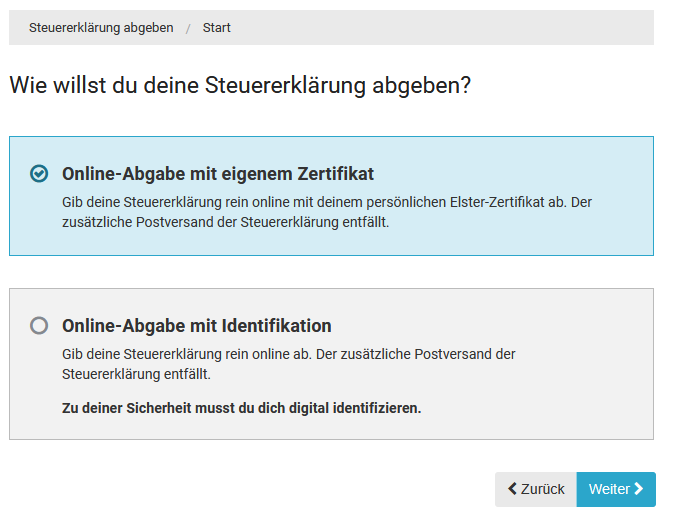
Task: Click the checked circle icon for Zertifikat option
Action: pos(39,174)
